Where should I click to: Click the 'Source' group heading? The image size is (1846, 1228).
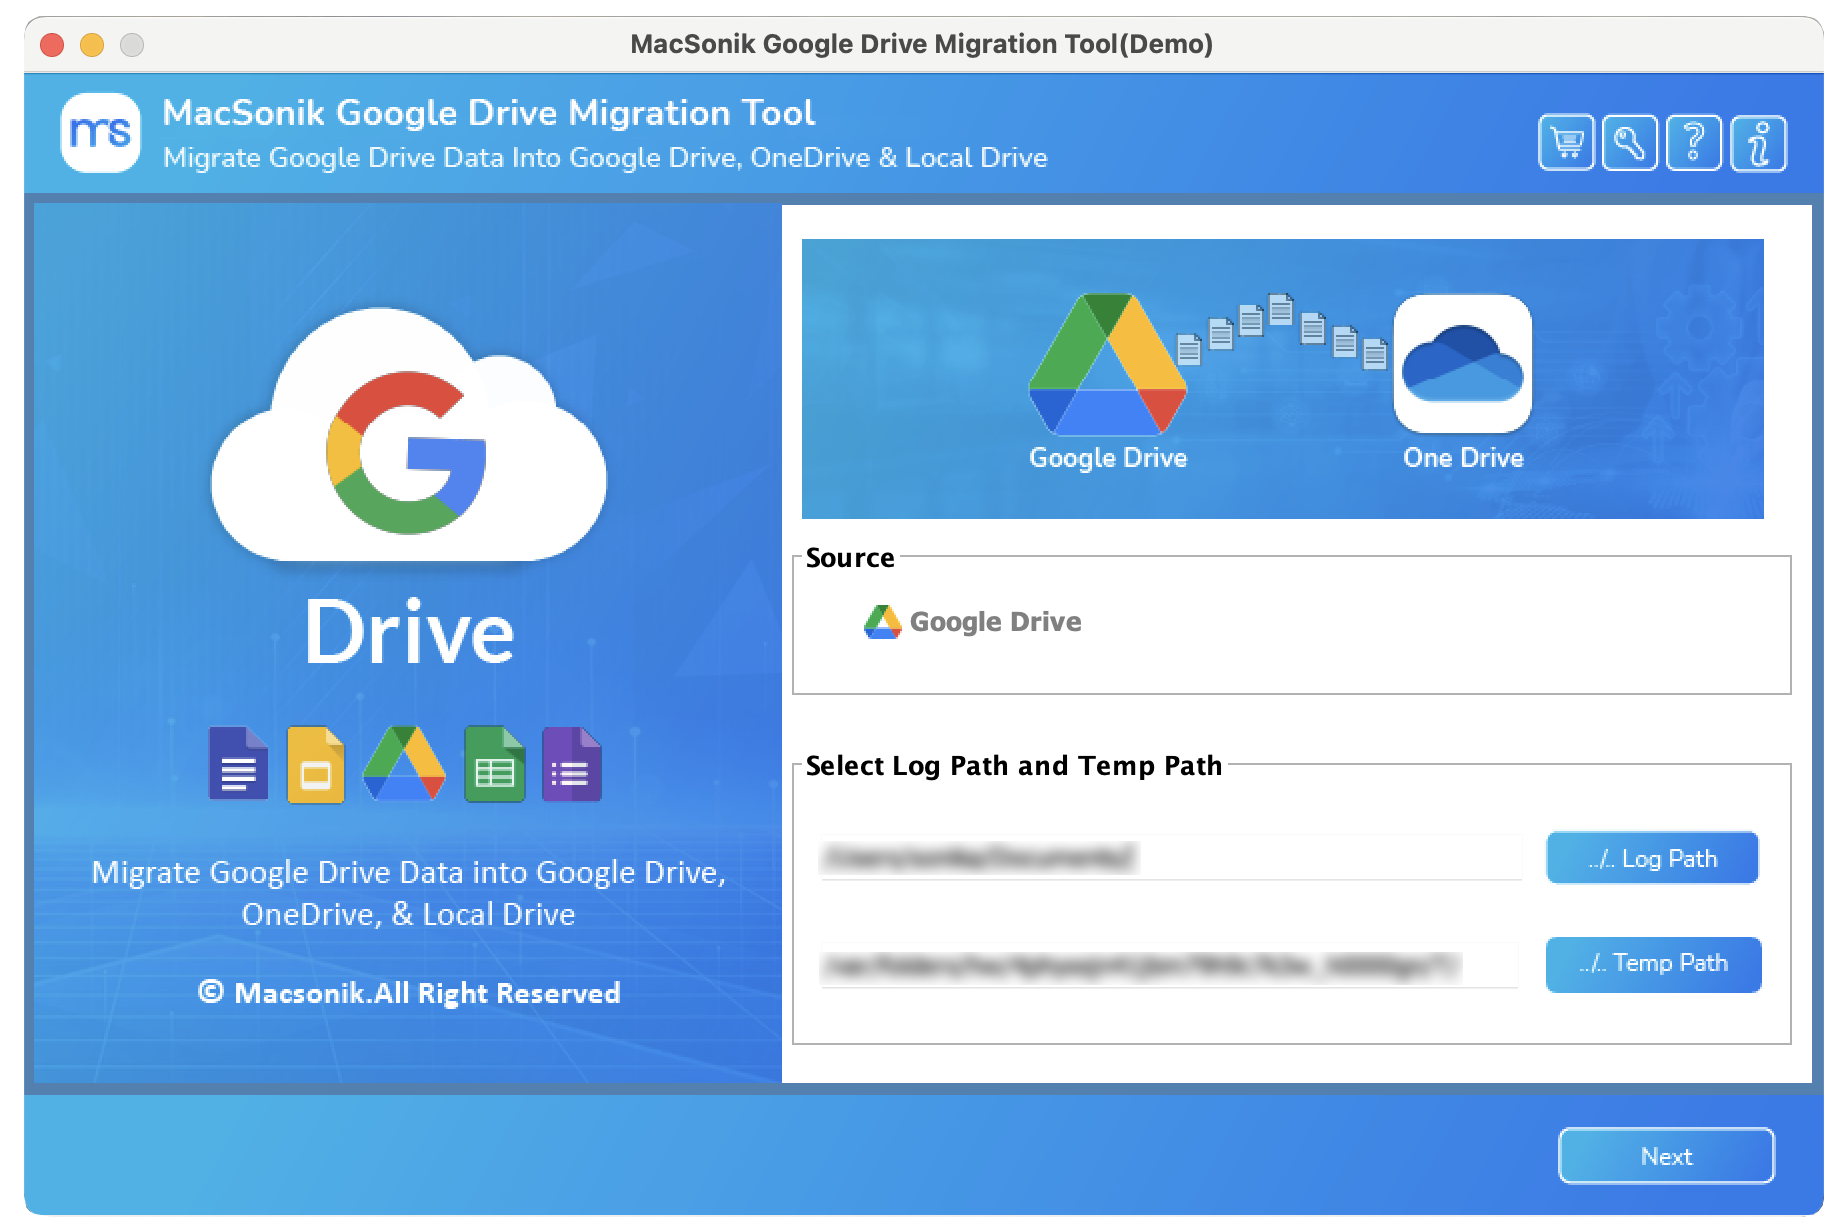click(x=850, y=558)
